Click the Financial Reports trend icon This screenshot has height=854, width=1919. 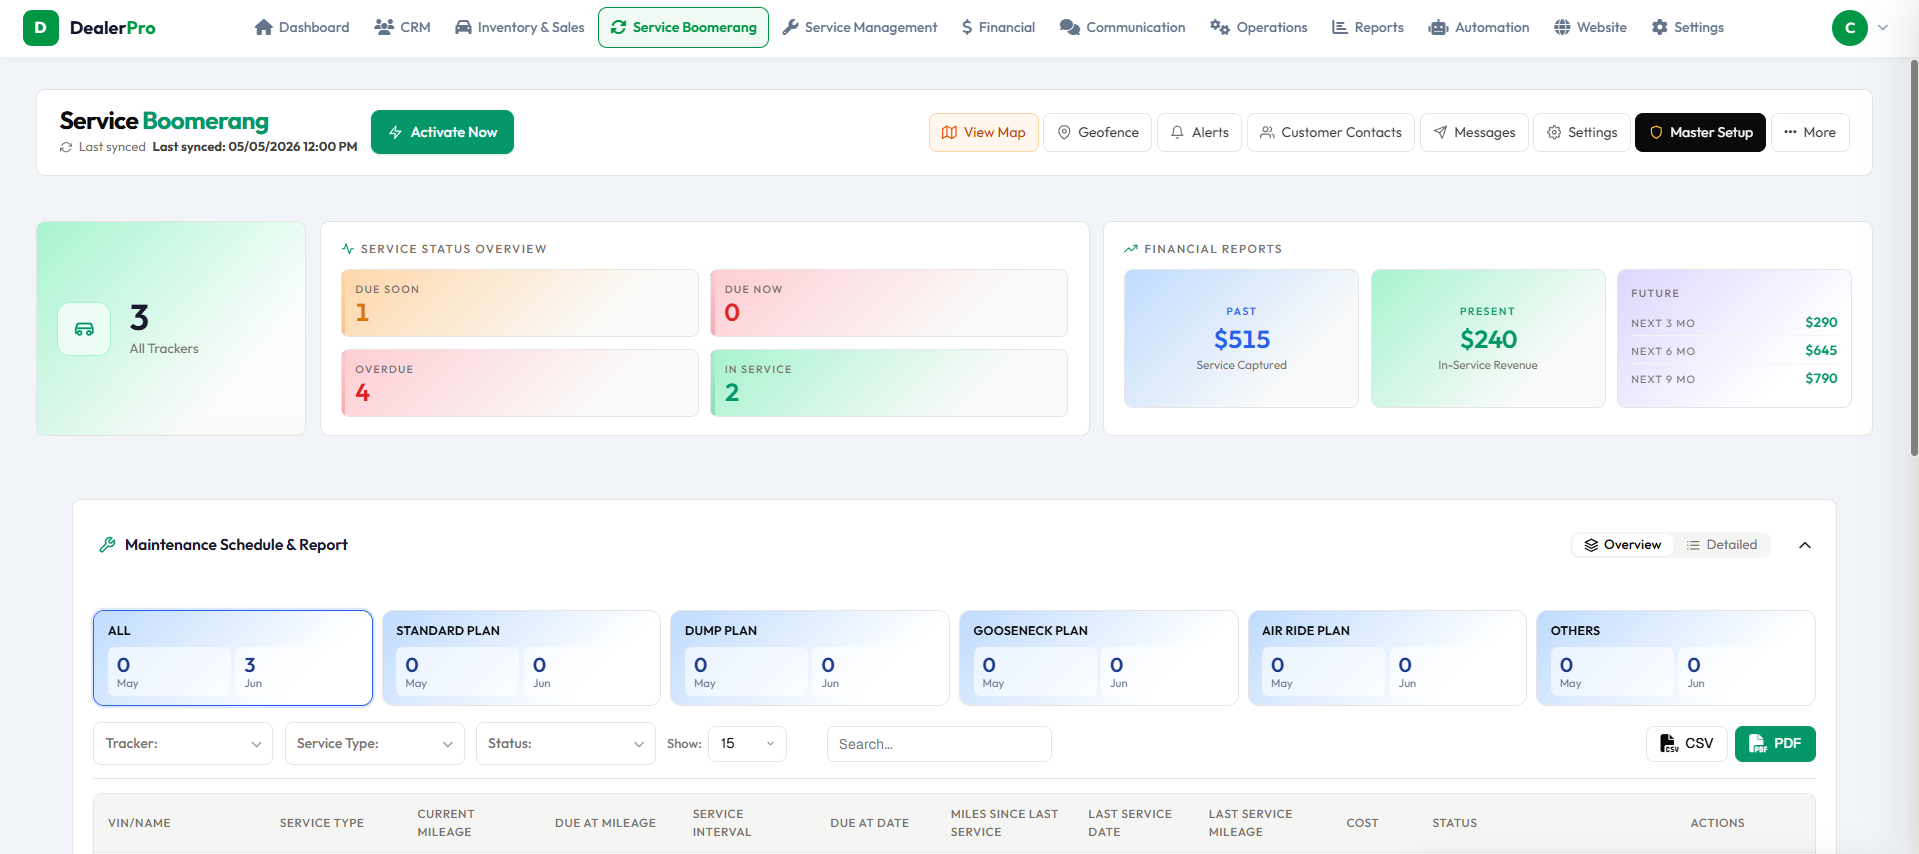[1131, 249]
